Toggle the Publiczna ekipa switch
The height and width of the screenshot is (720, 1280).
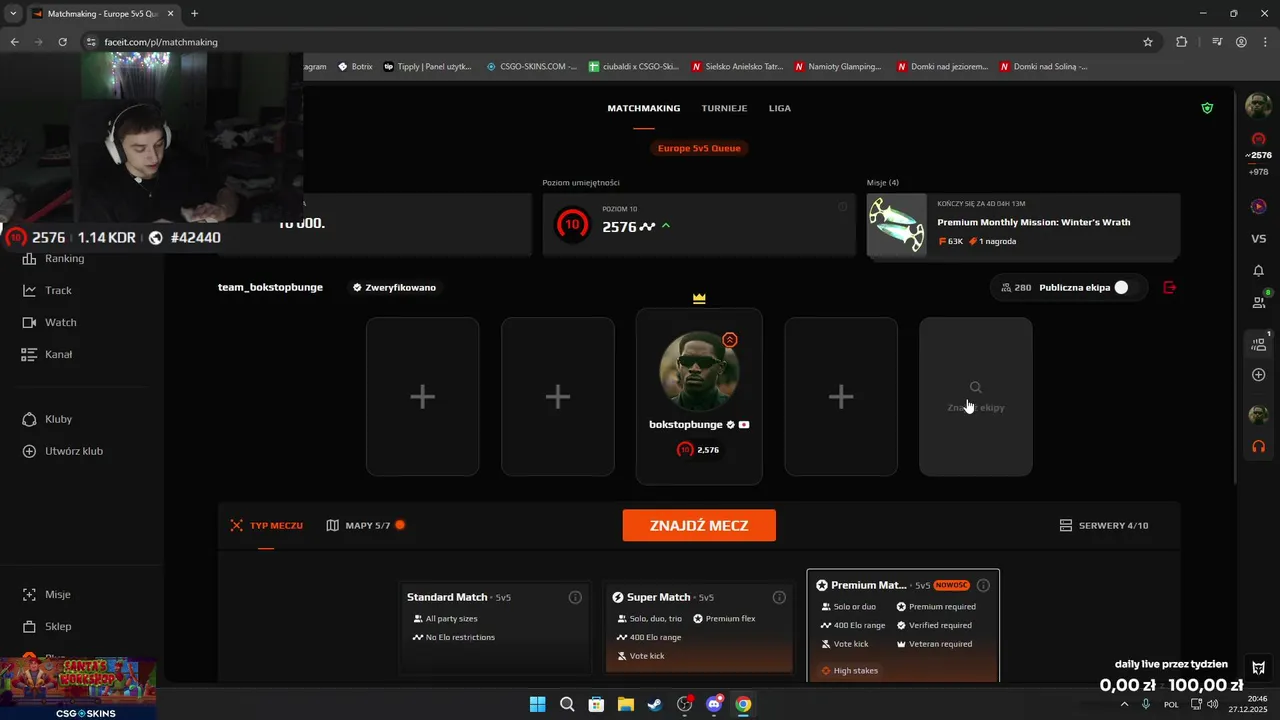(x=1127, y=287)
